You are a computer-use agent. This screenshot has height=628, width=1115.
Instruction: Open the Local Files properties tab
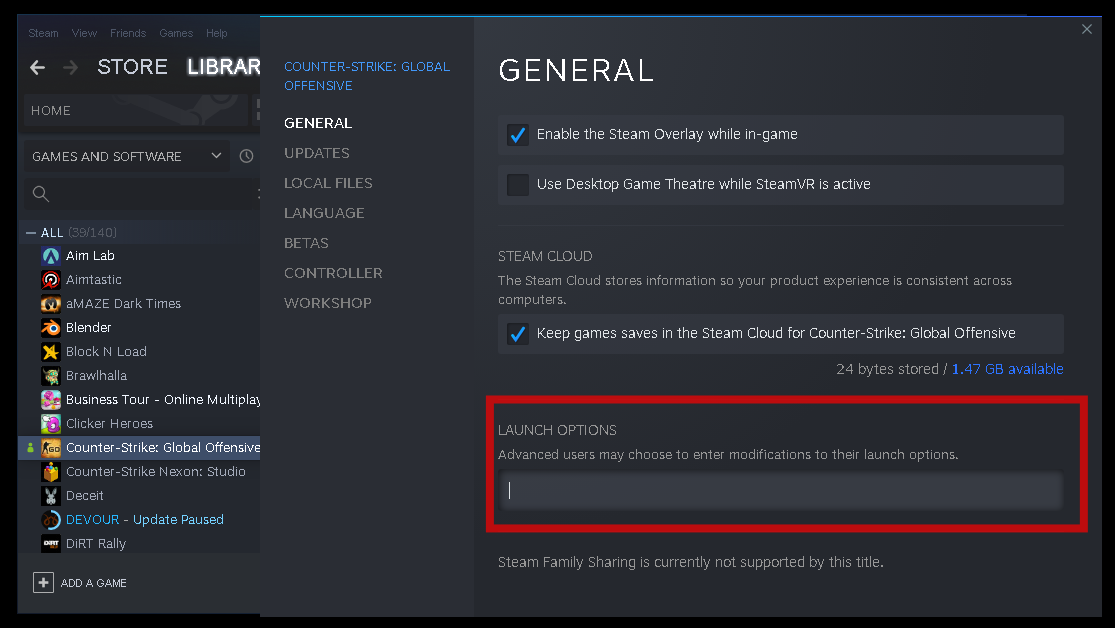(x=328, y=183)
